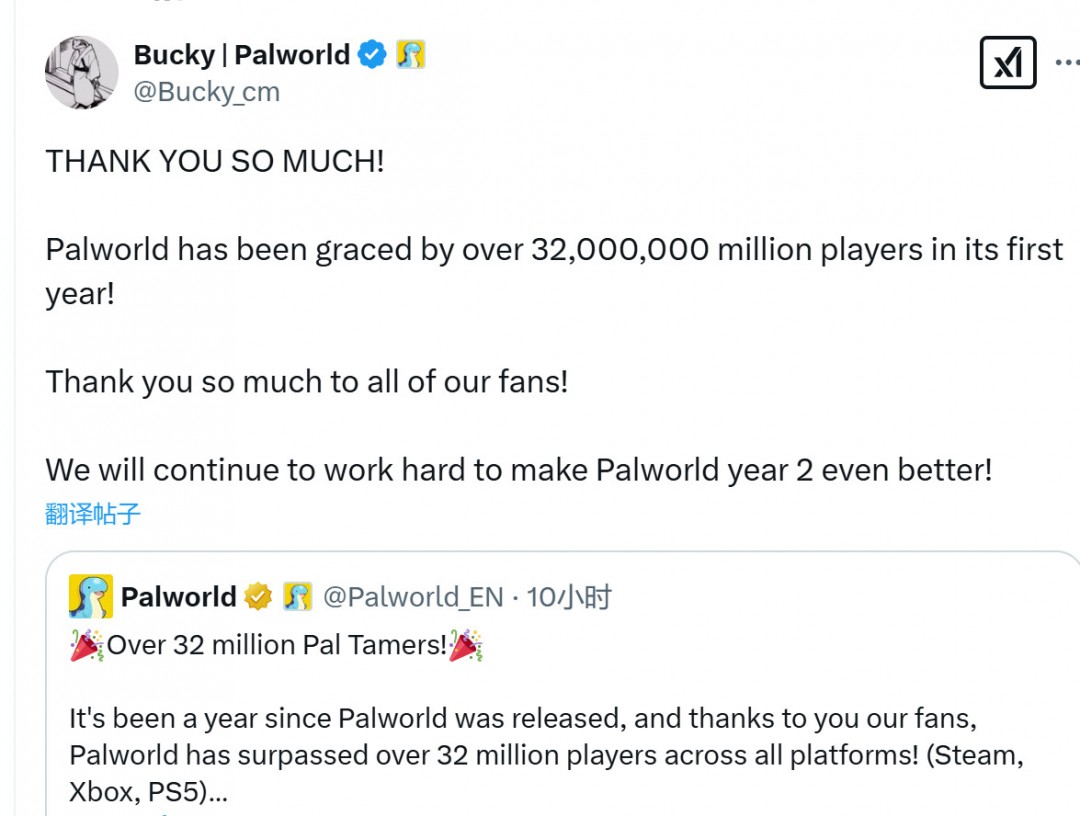Expand the post's more options ellipsis menu
The height and width of the screenshot is (816, 1080).
tap(1067, 63)
